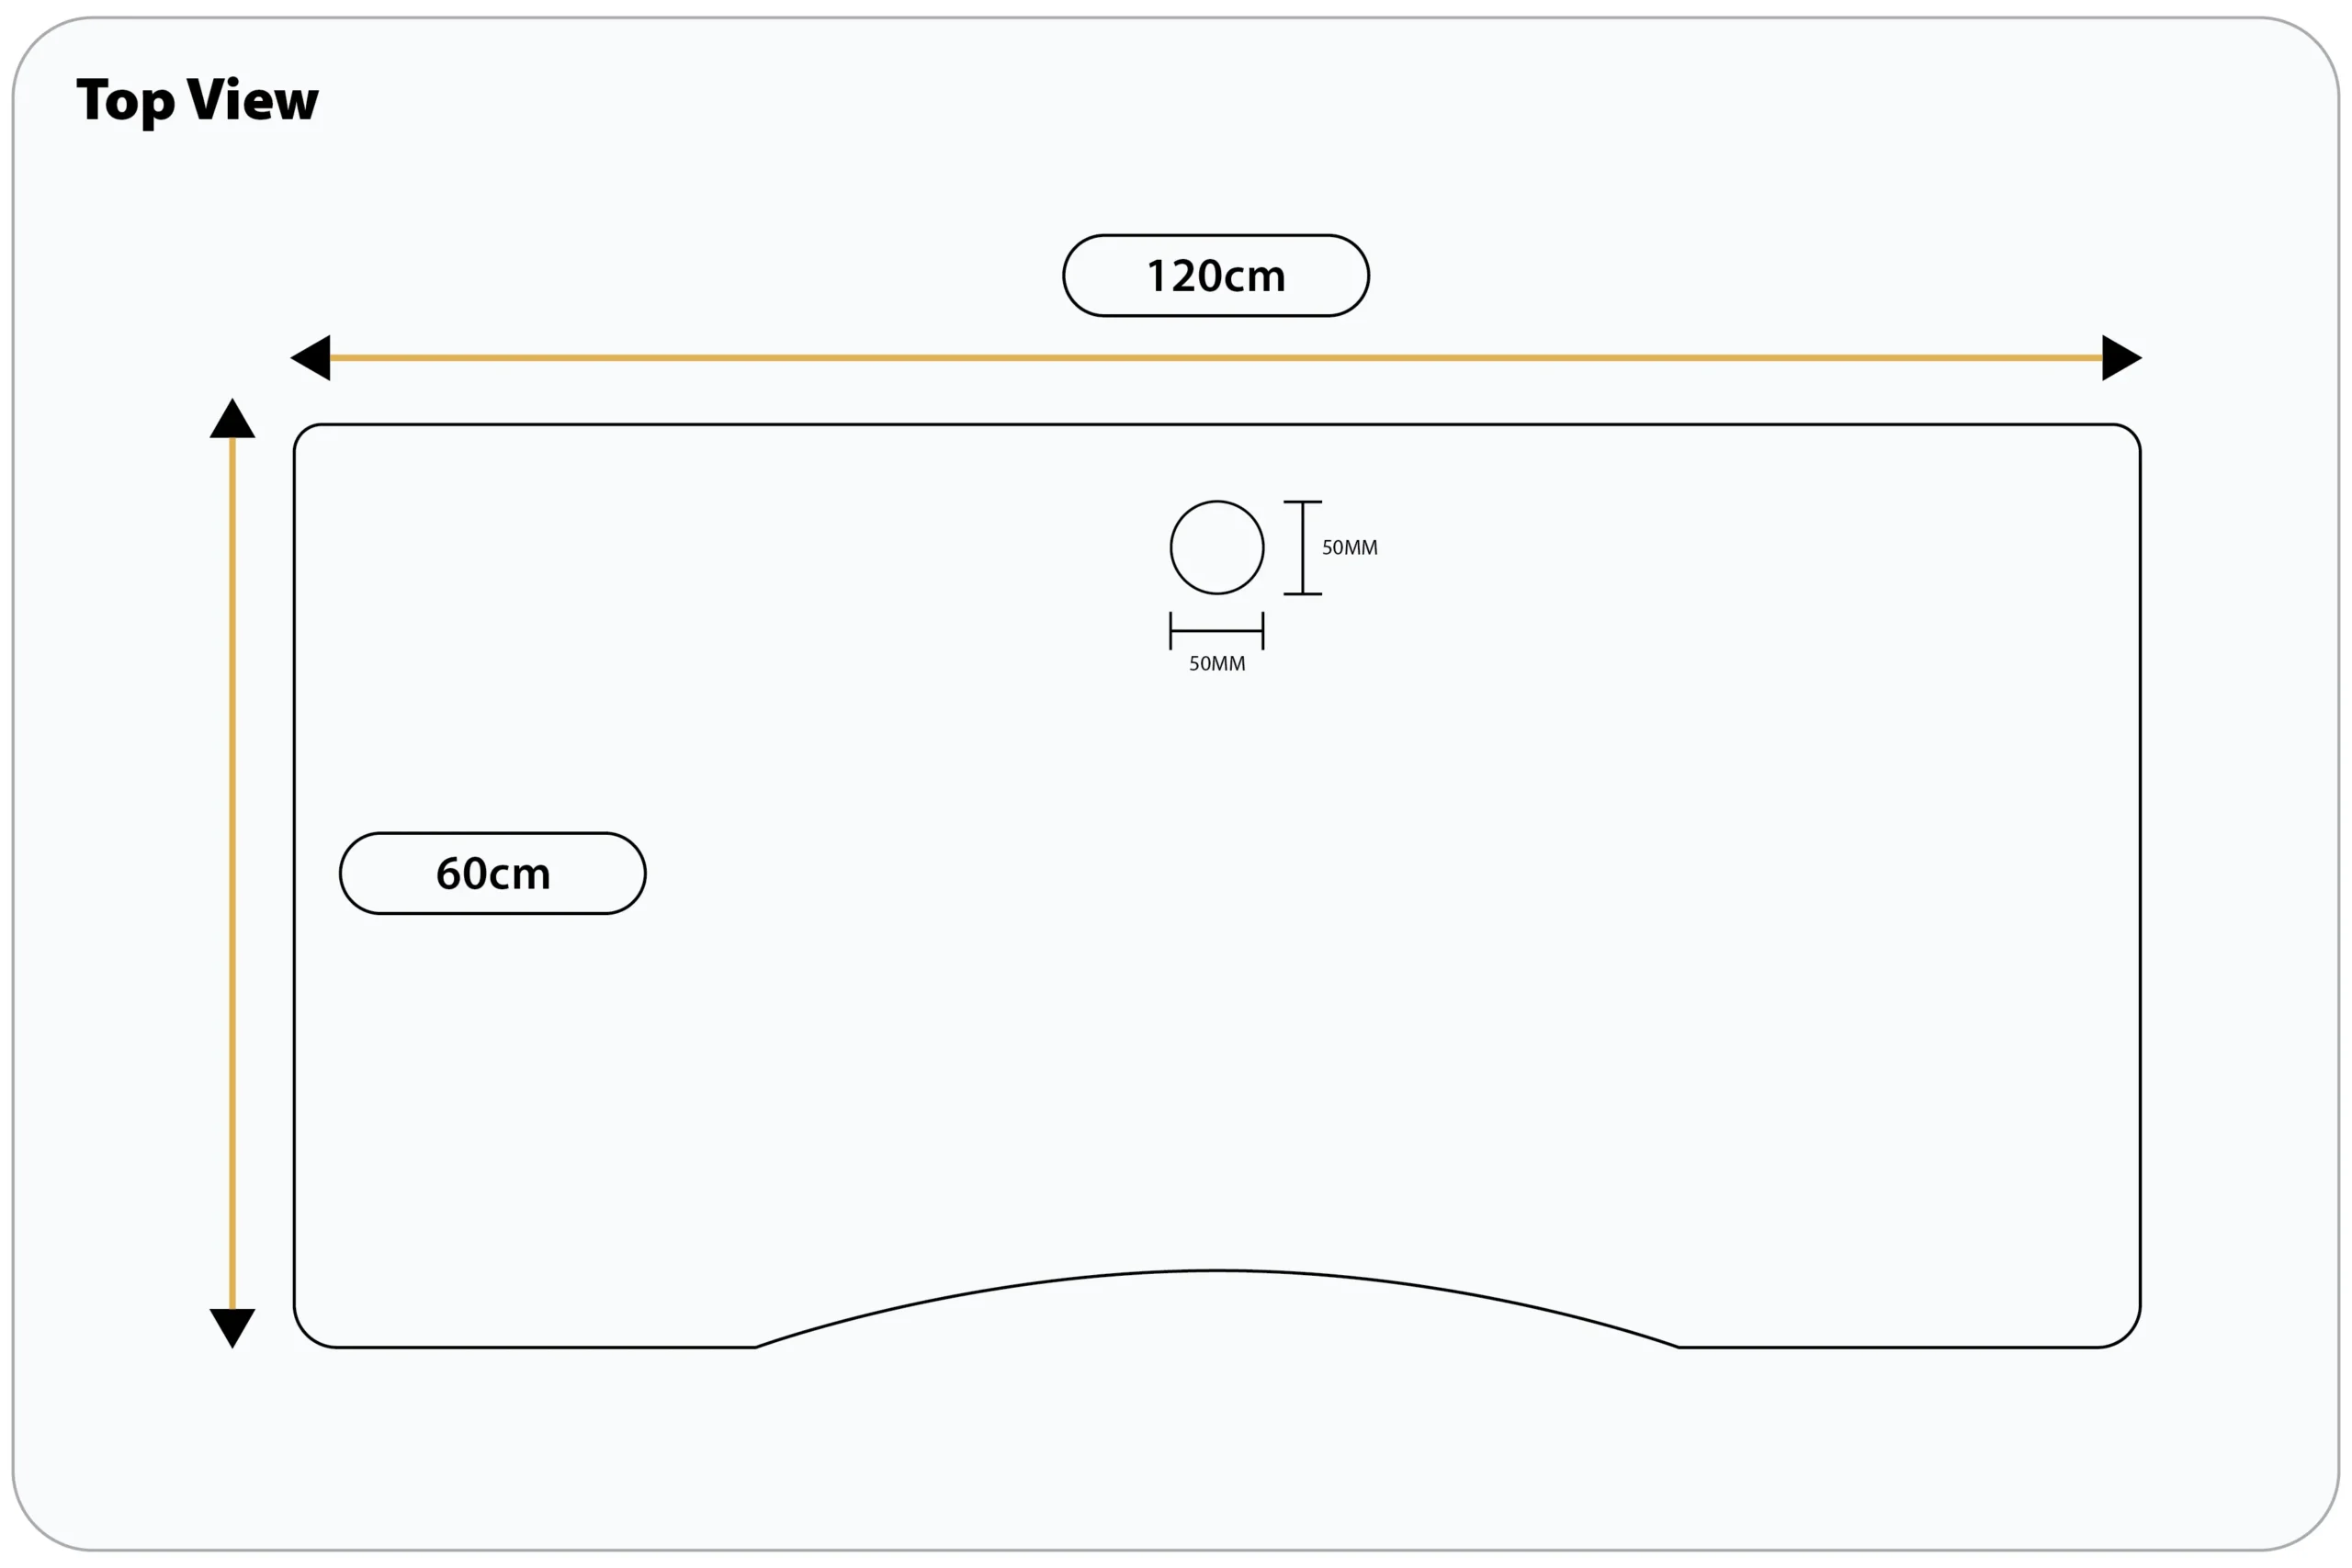Click the 60cm label pill
Image resolution: width=2352 pixels, height=1568 pixels.
point(493,873)
